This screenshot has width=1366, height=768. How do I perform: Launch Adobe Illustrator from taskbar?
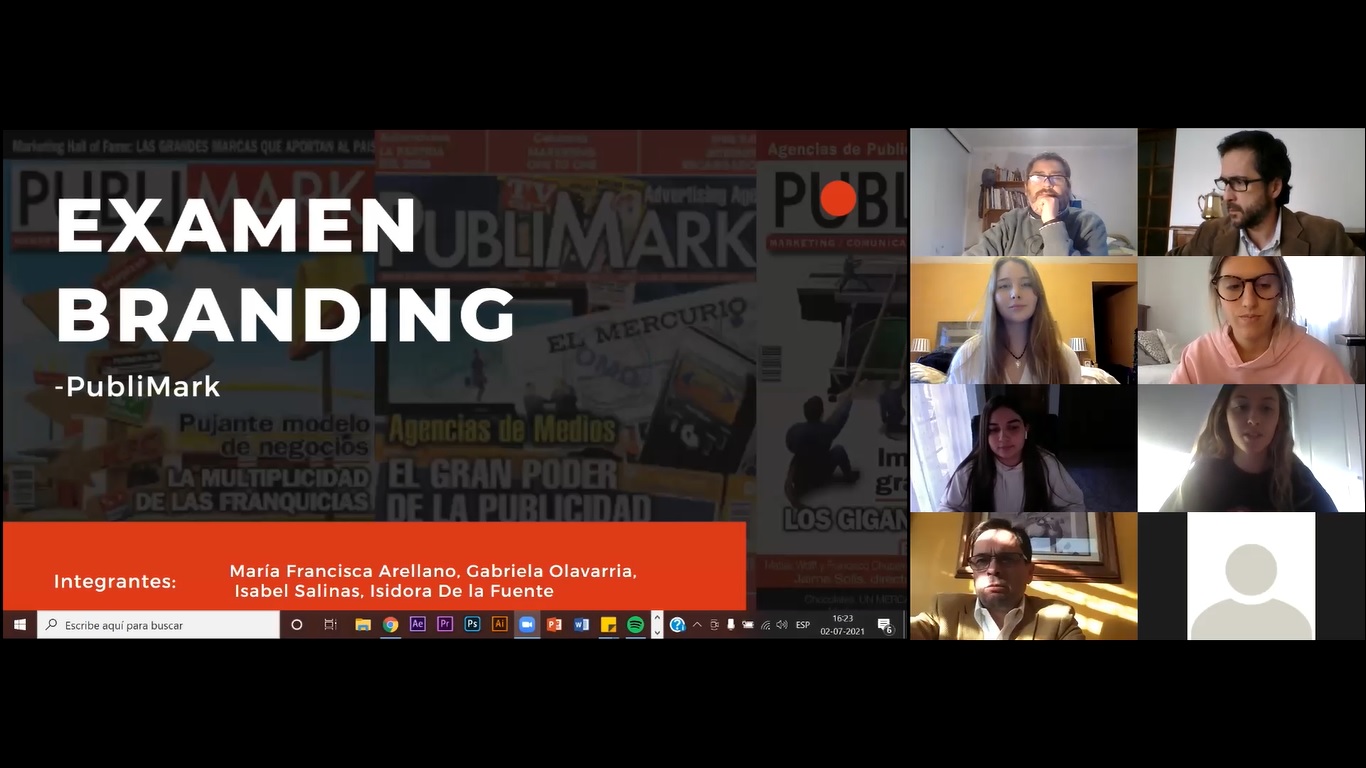point(499,625)
